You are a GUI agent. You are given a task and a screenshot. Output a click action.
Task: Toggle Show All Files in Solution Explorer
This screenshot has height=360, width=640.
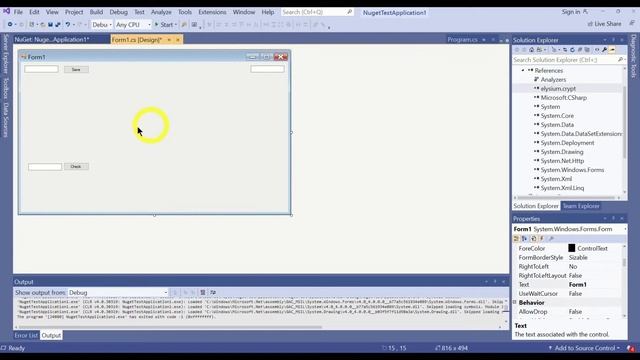click(587, 50)
